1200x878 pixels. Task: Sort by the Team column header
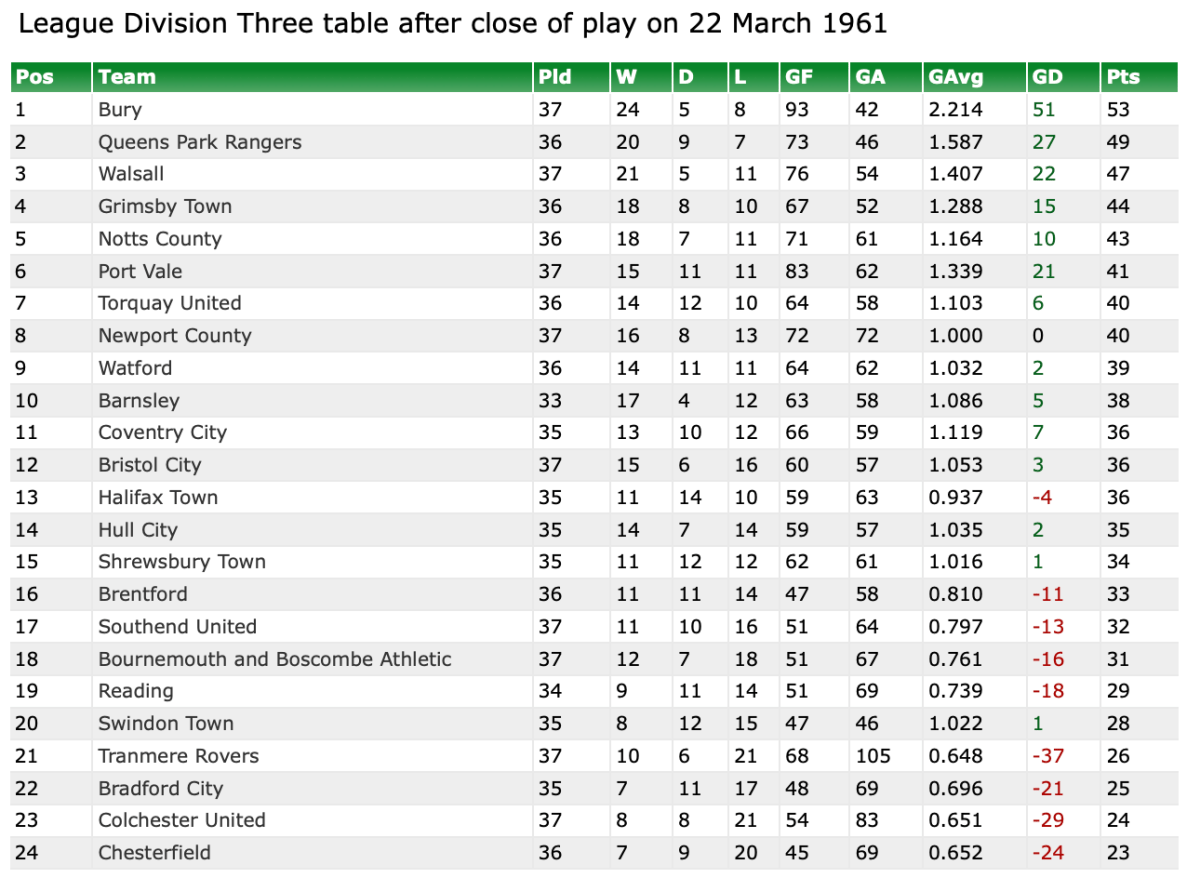pyautogui.click(x=127, y=77)
